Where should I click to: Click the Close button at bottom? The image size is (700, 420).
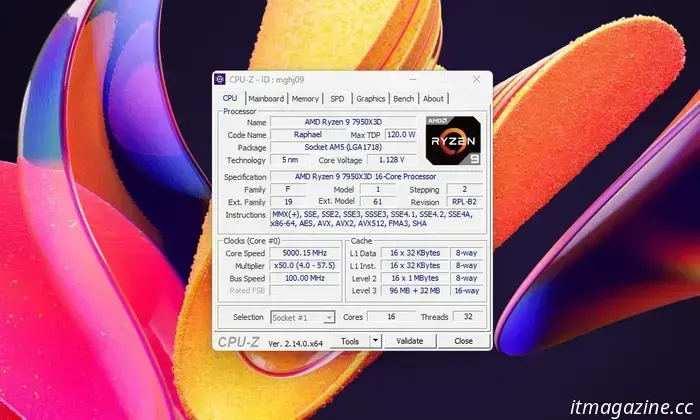tap(463, 341)
